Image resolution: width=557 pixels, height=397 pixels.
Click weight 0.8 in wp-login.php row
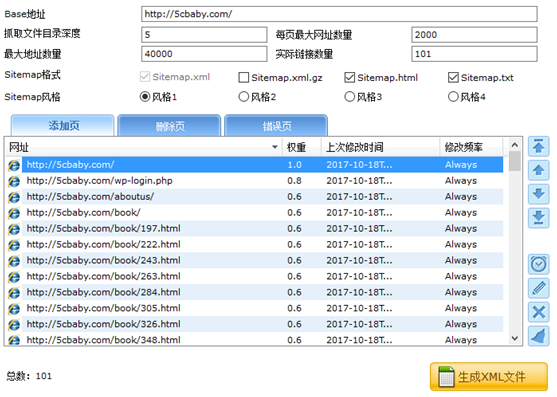point(294,181)
